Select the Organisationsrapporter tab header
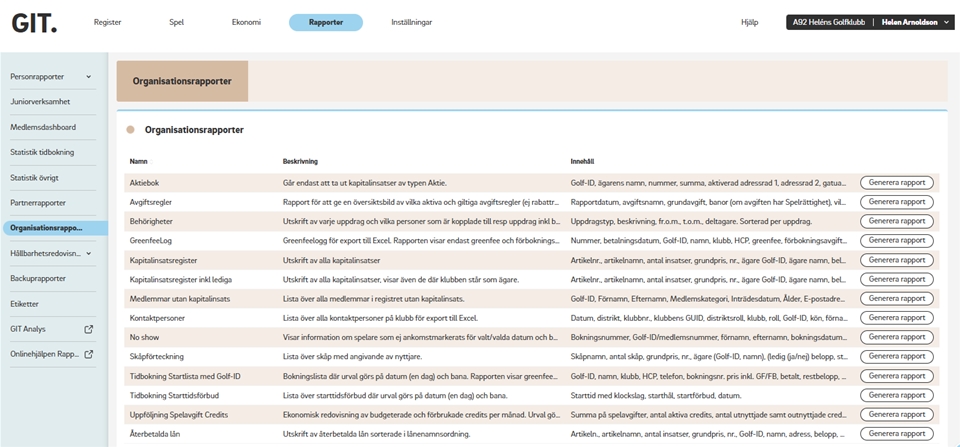This screenshot has width=960, height=447. coord(182,82)
